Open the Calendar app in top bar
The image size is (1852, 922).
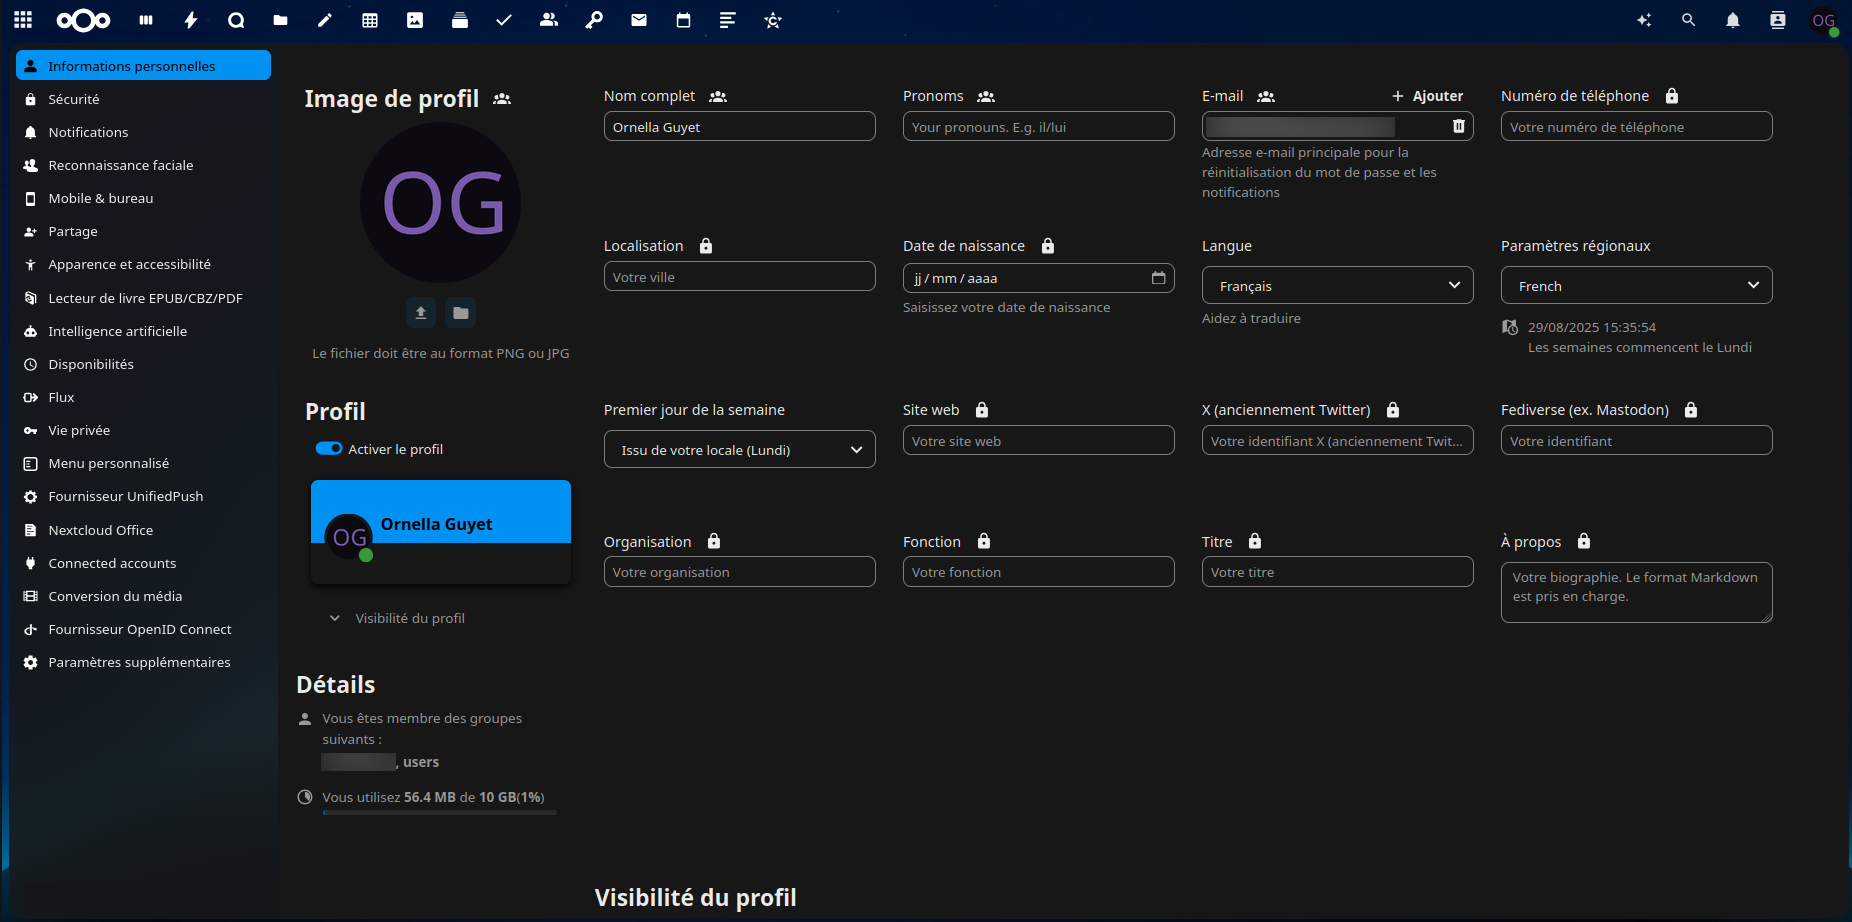click(x=683, y=20)
